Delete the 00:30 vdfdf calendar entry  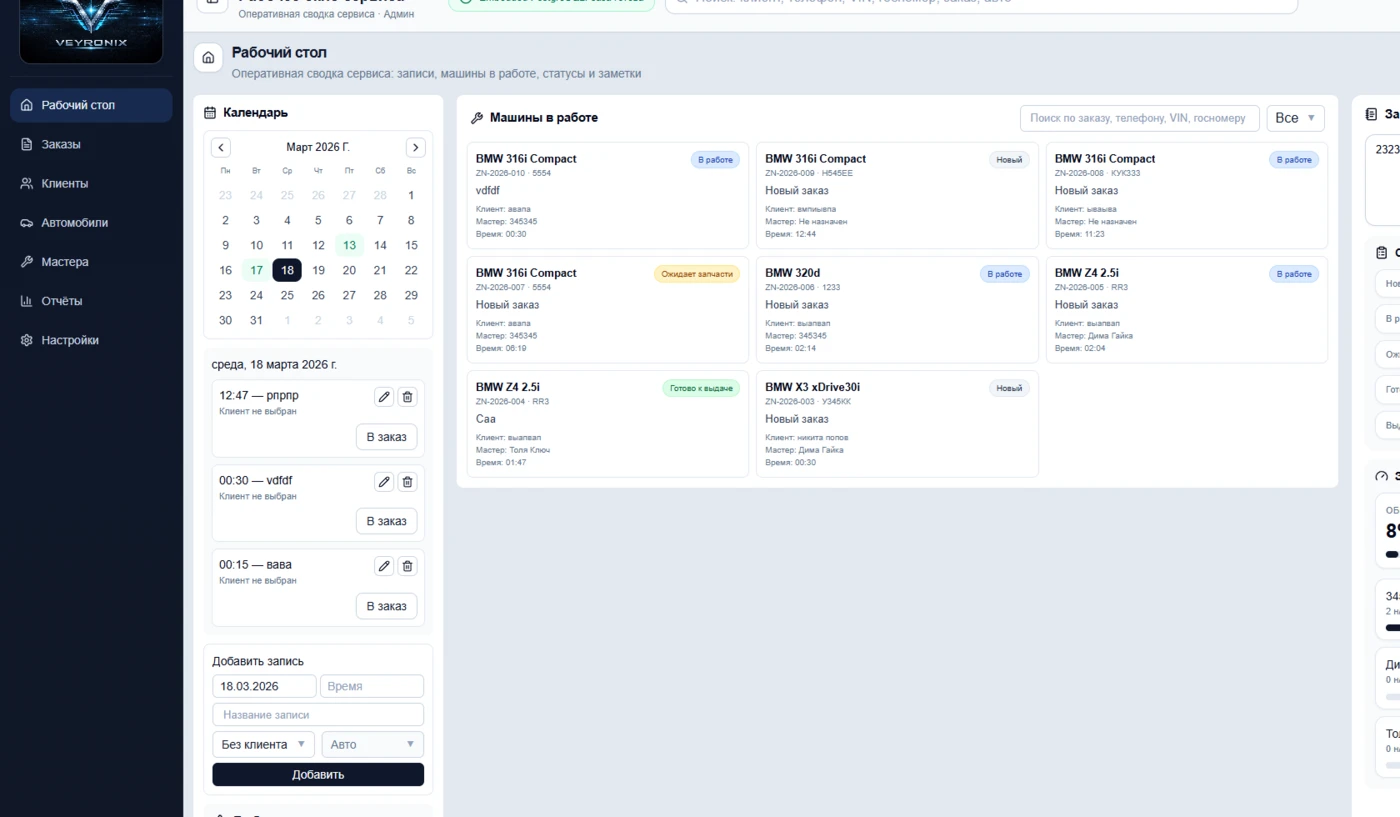(x=407, y=482)
